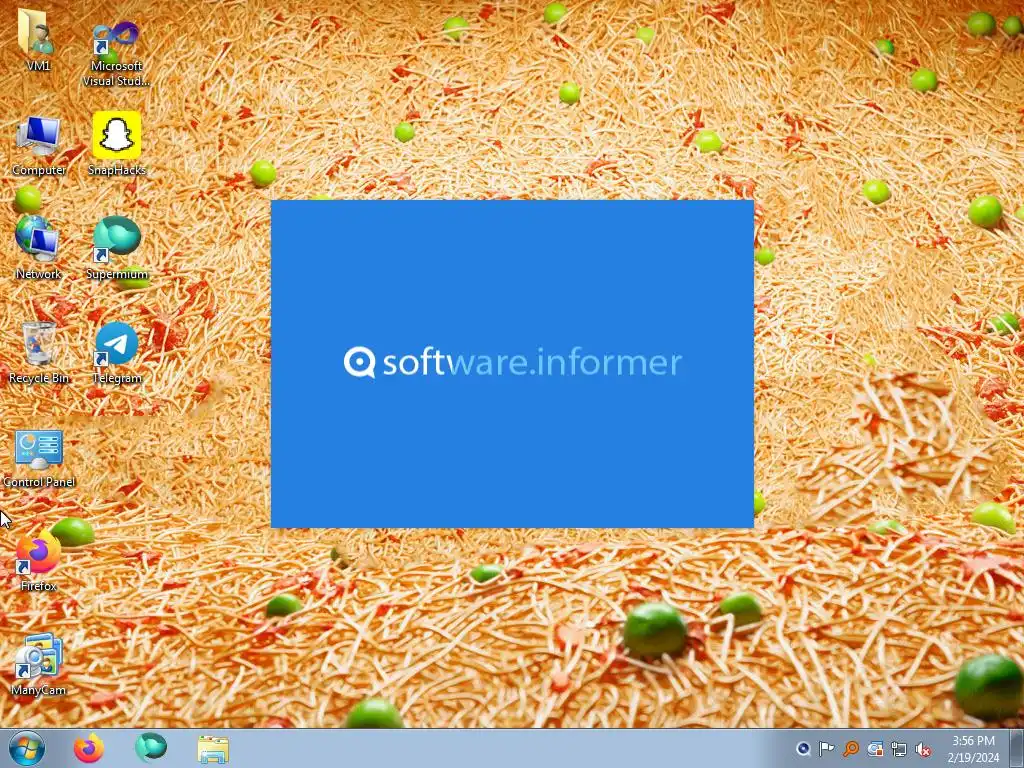
Task: Select the Supermium desktop shortcut
Action: click(x=117, y=248)
